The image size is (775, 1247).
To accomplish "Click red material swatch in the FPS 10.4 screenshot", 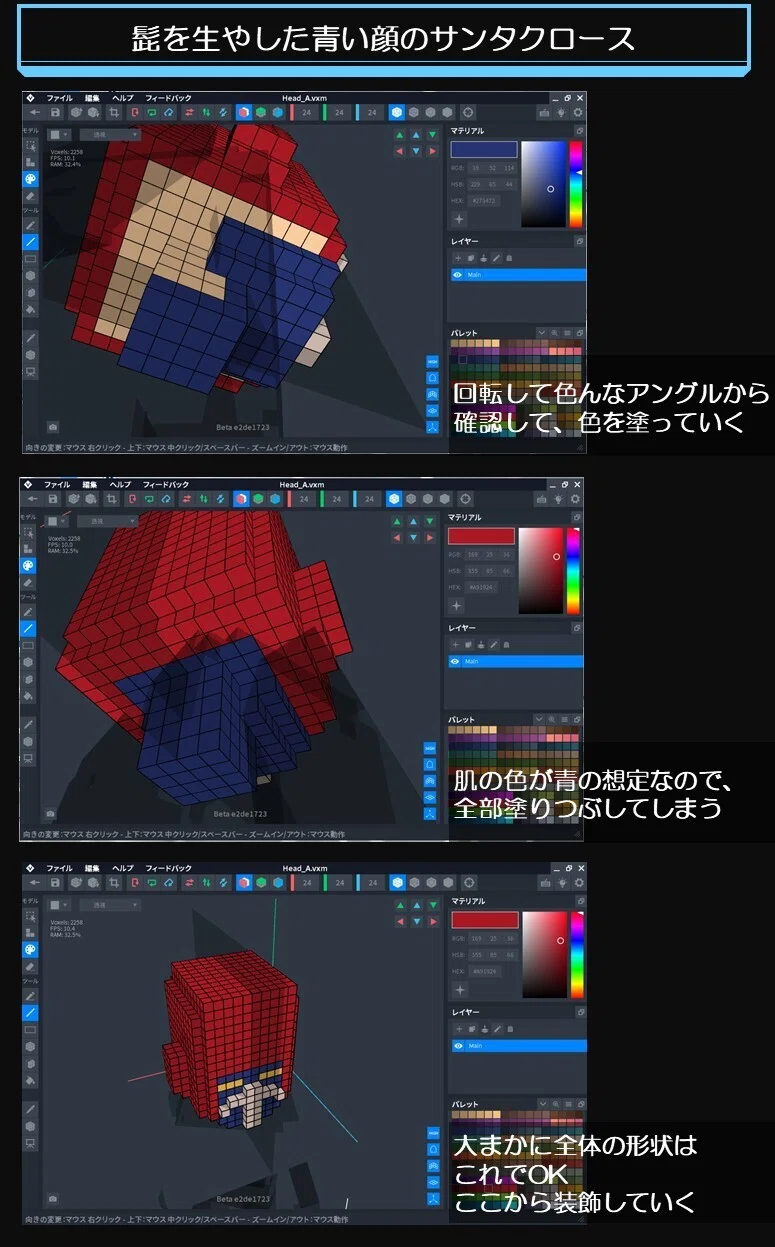I will pos(485,920).
